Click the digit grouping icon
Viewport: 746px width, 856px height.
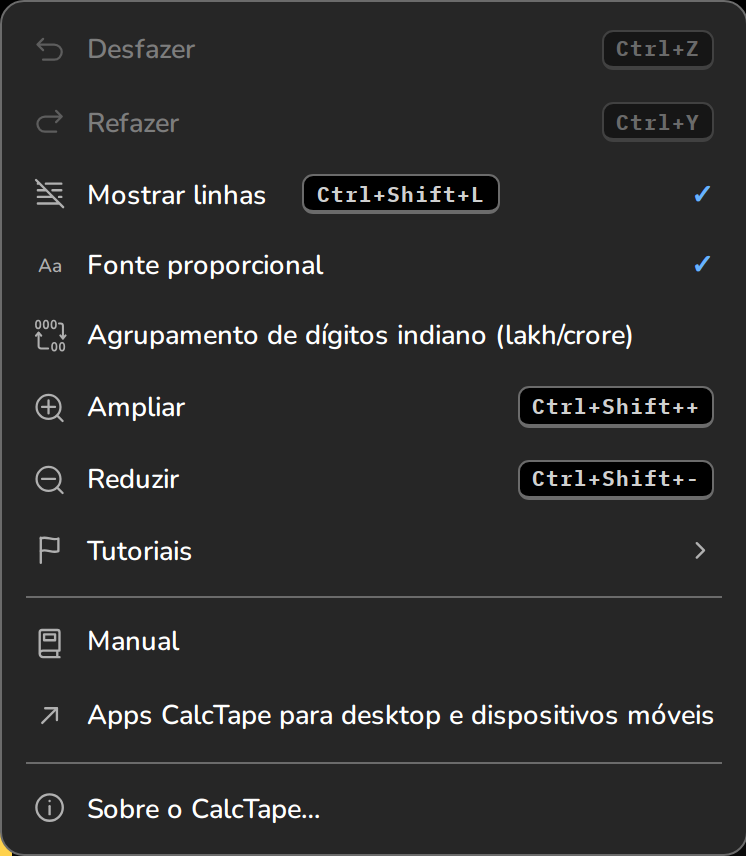[50, 335]
